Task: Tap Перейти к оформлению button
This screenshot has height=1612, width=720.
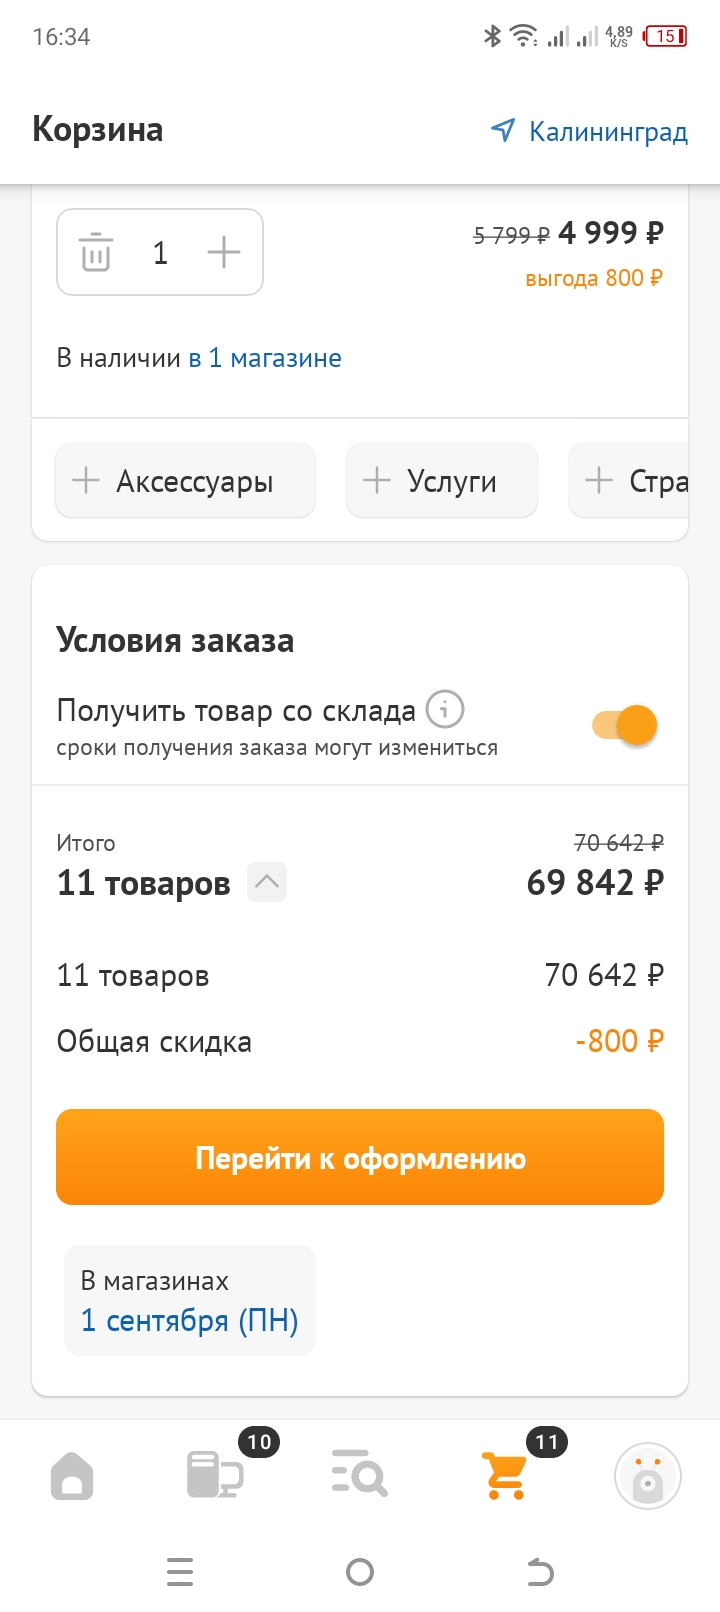Action: [360, 1157]
